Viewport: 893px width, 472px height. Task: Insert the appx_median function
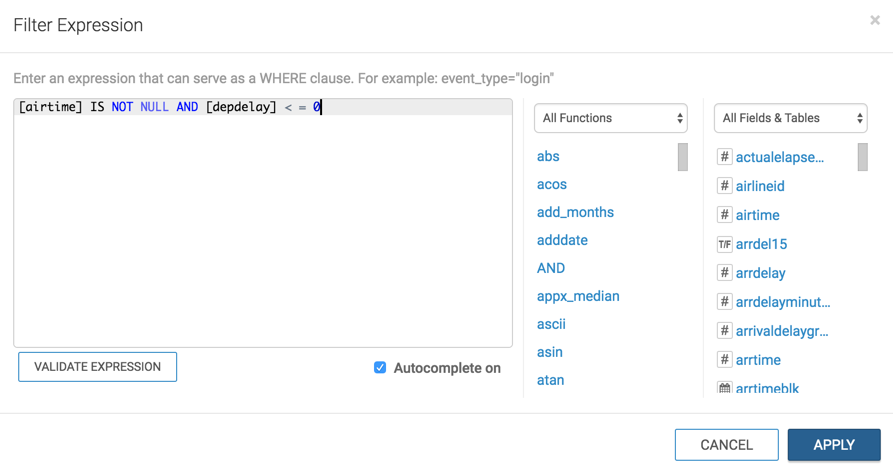point(578,296)
